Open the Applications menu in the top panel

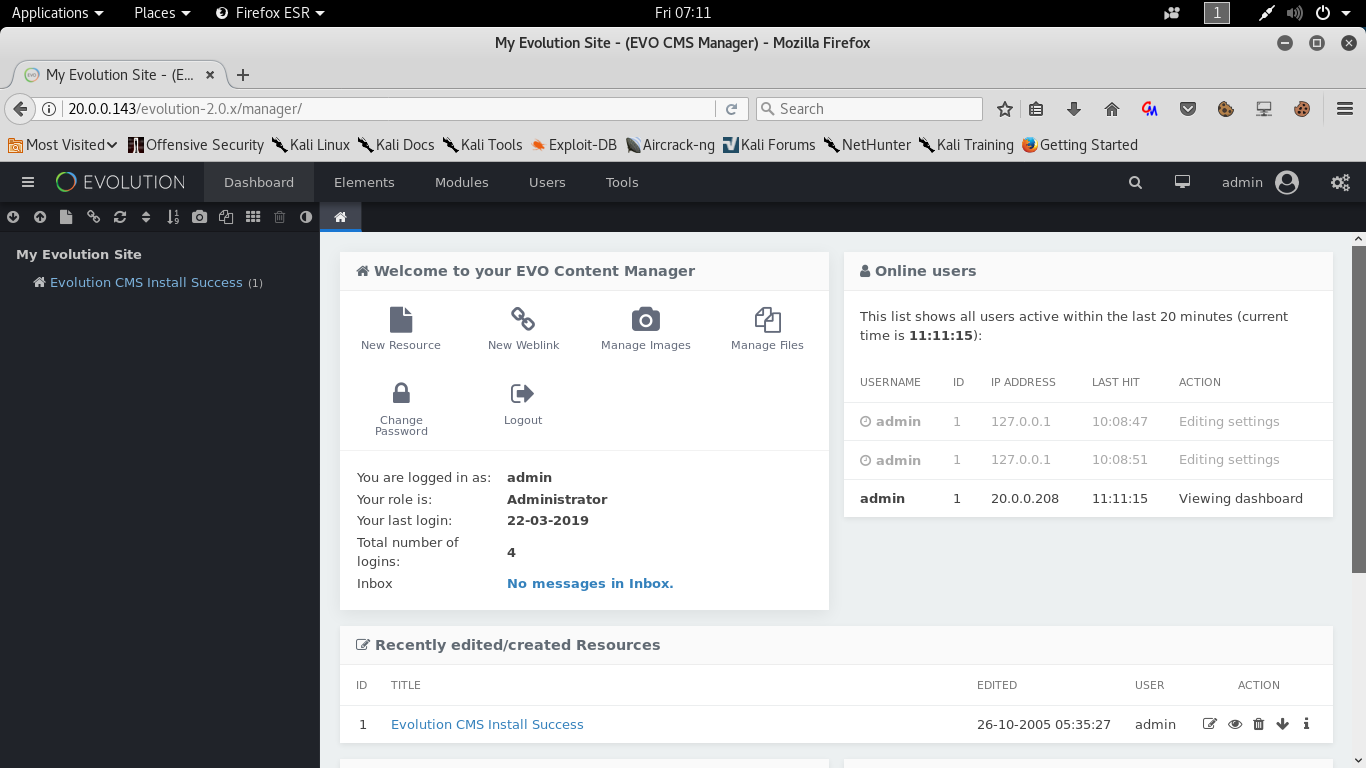57,13
